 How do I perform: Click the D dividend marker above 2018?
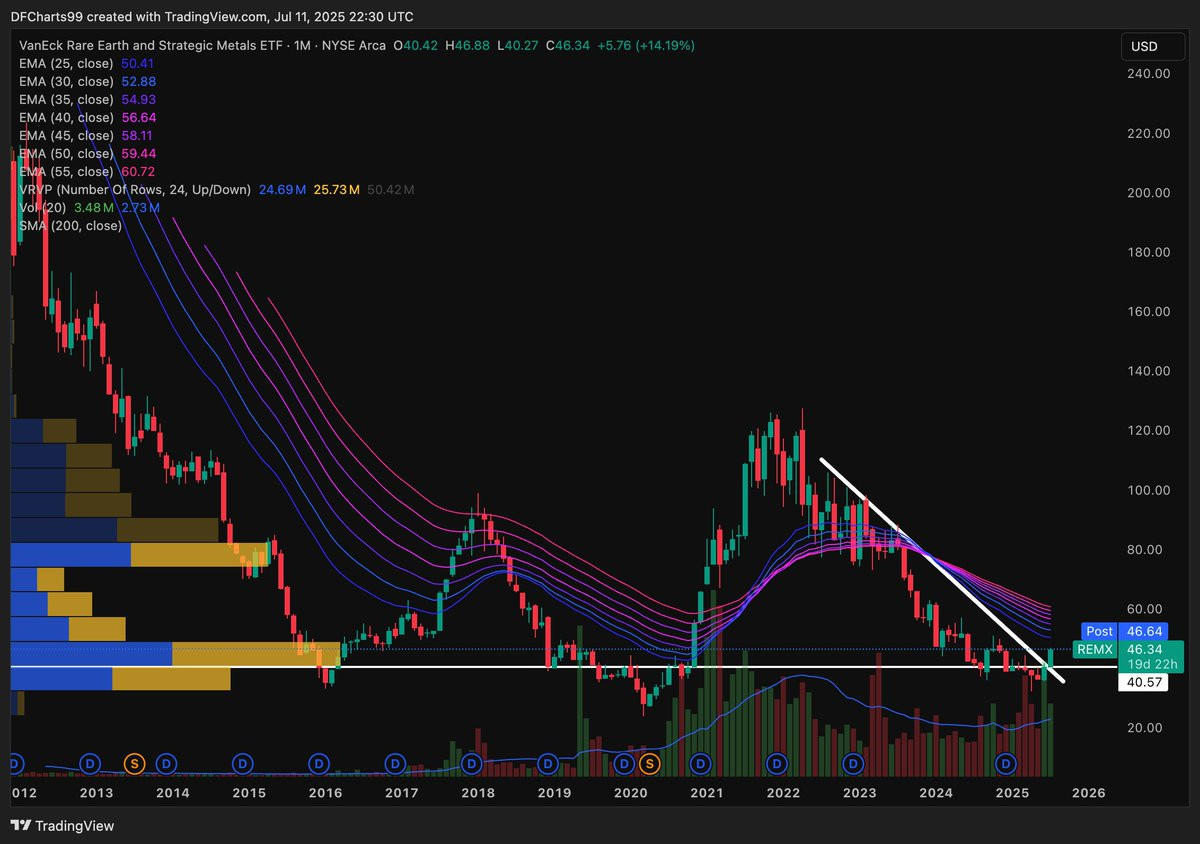click(471, 764)
